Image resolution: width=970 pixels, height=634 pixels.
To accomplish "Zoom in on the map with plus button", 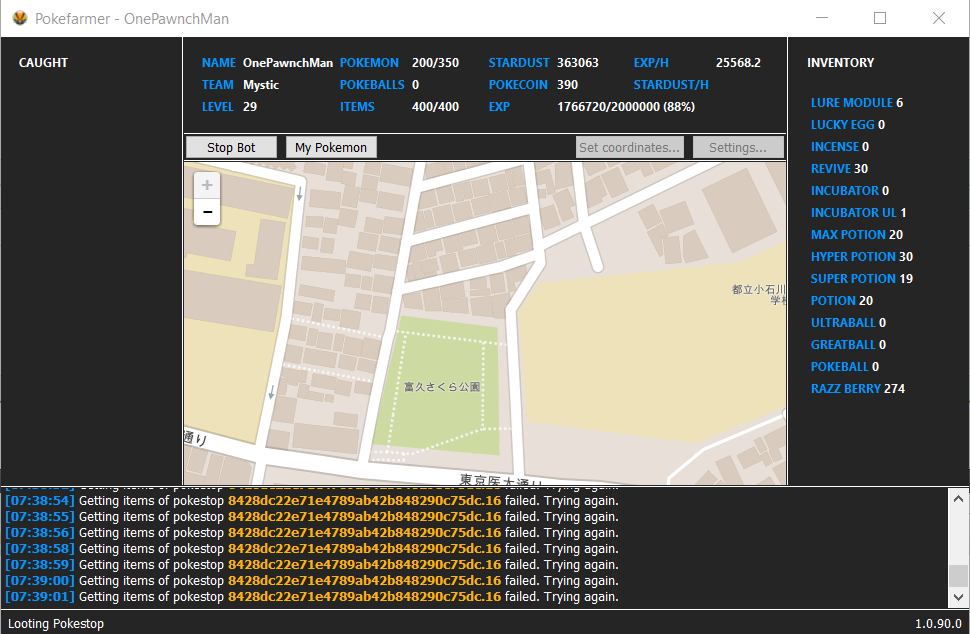I will pos(207,185).
